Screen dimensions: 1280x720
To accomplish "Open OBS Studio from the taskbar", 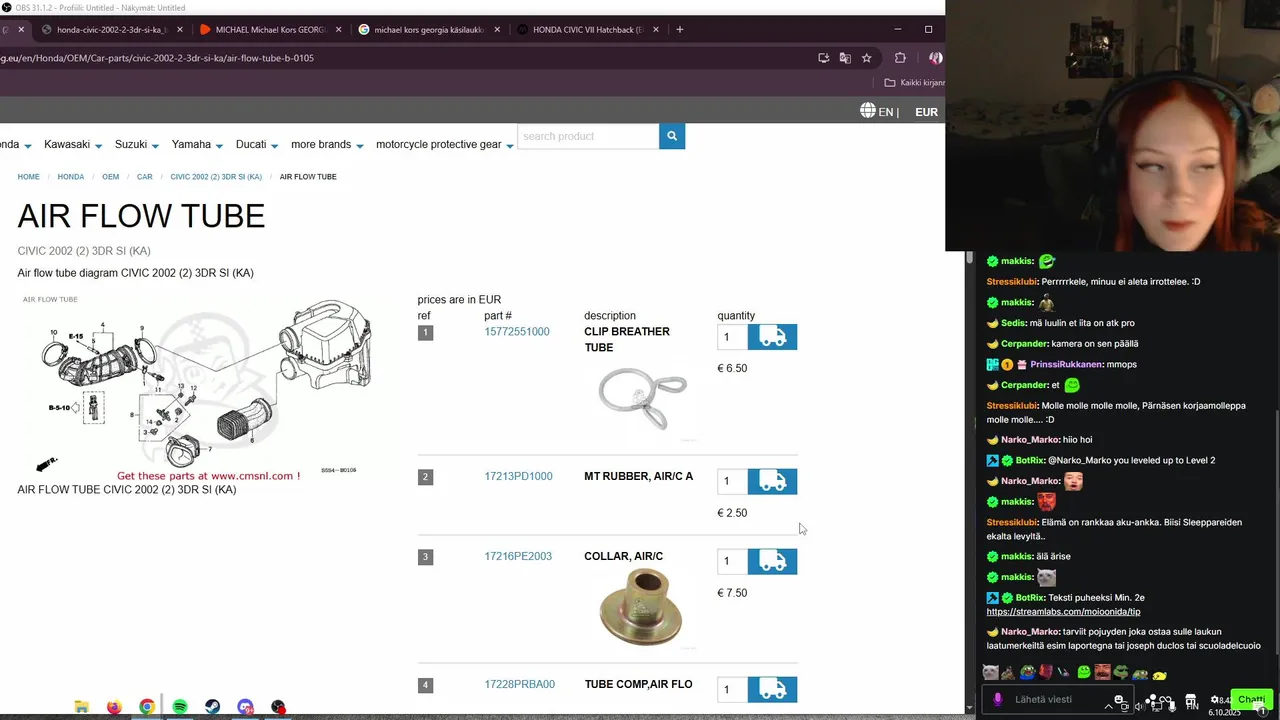I will coord(278,707).
